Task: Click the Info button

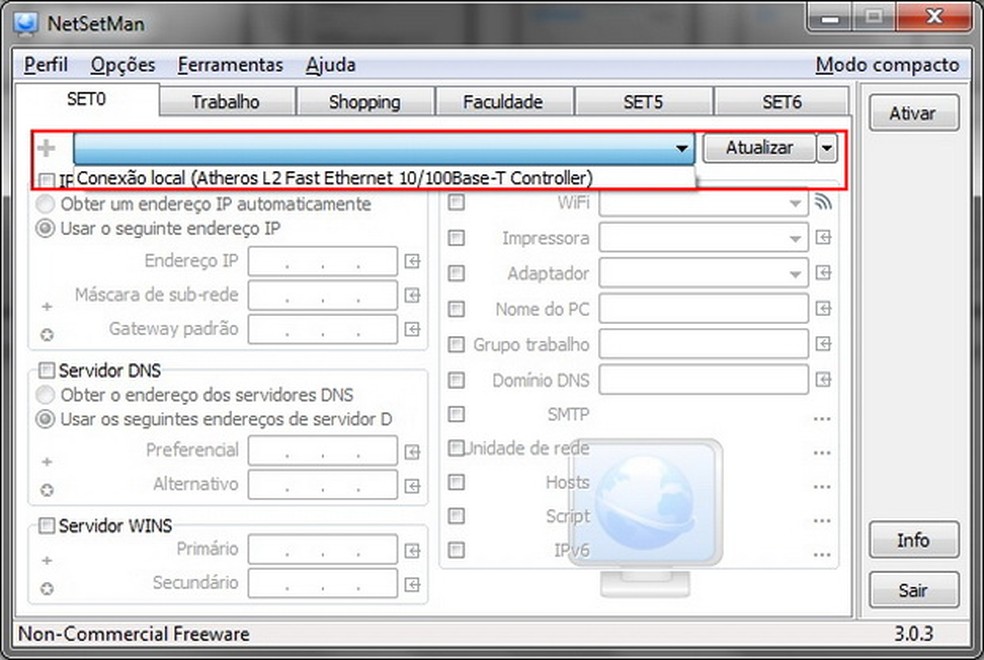Action: (x=913, y=540)
